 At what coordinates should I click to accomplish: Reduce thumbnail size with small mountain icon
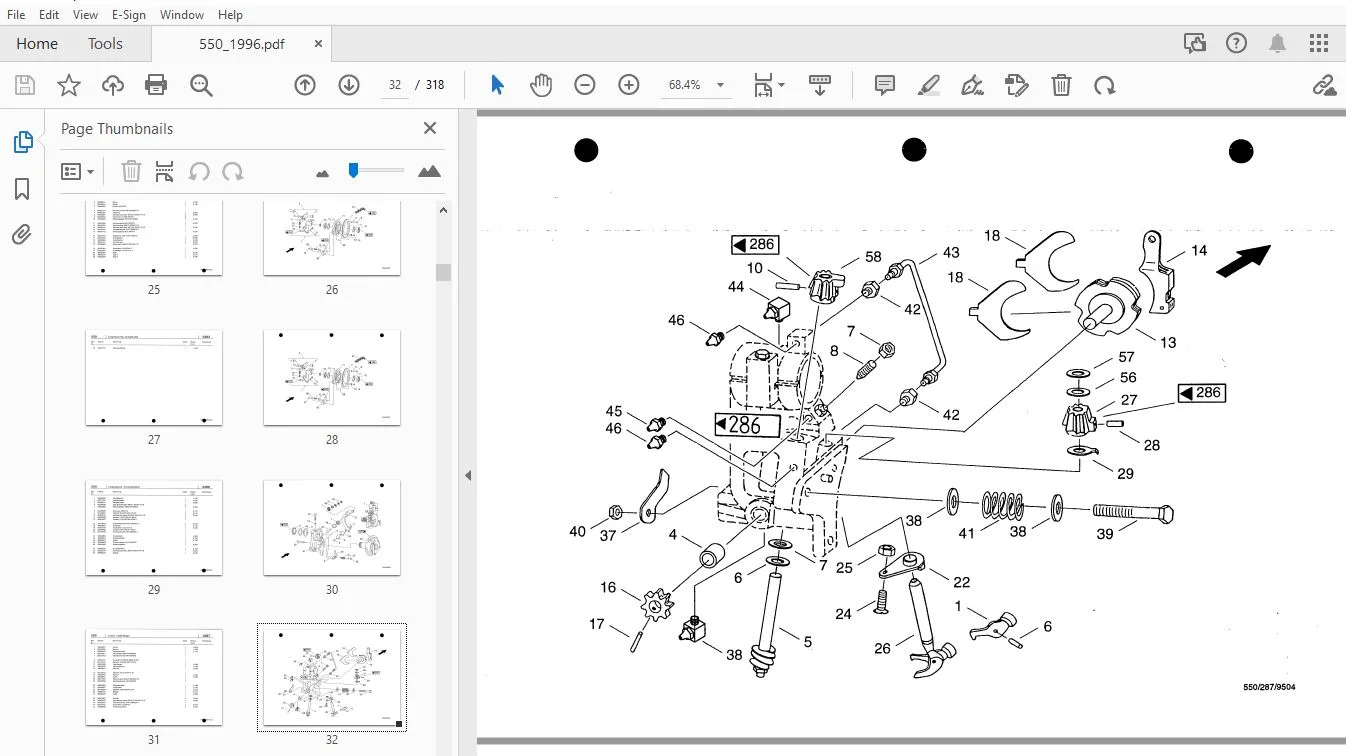click(322, 173)
